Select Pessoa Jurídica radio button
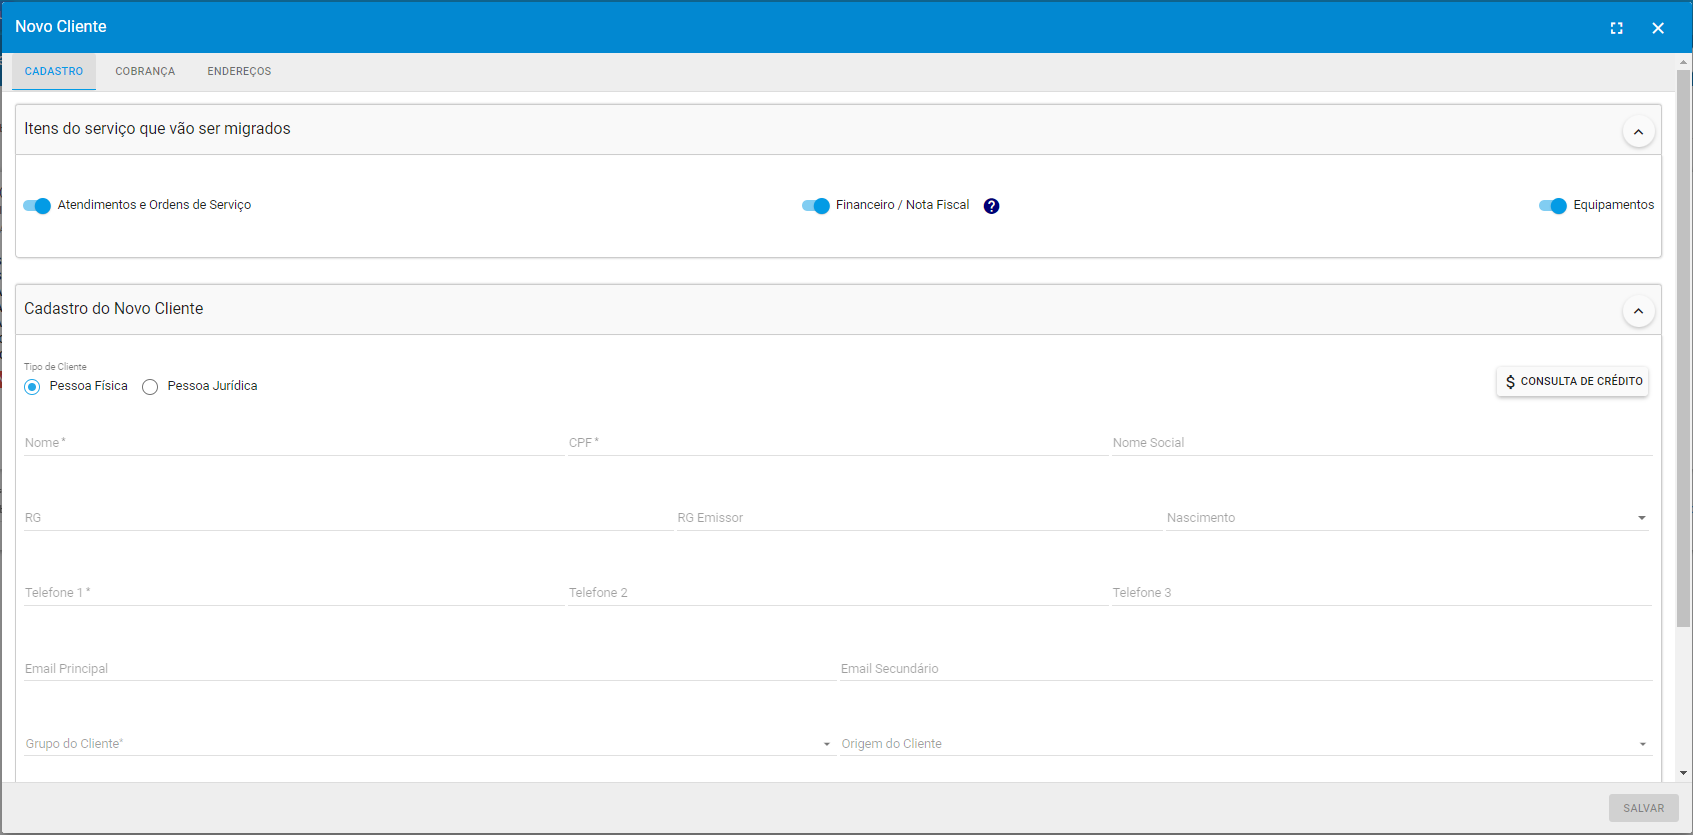The width and height of the screenshot is (1693, 835). point(150,387)
